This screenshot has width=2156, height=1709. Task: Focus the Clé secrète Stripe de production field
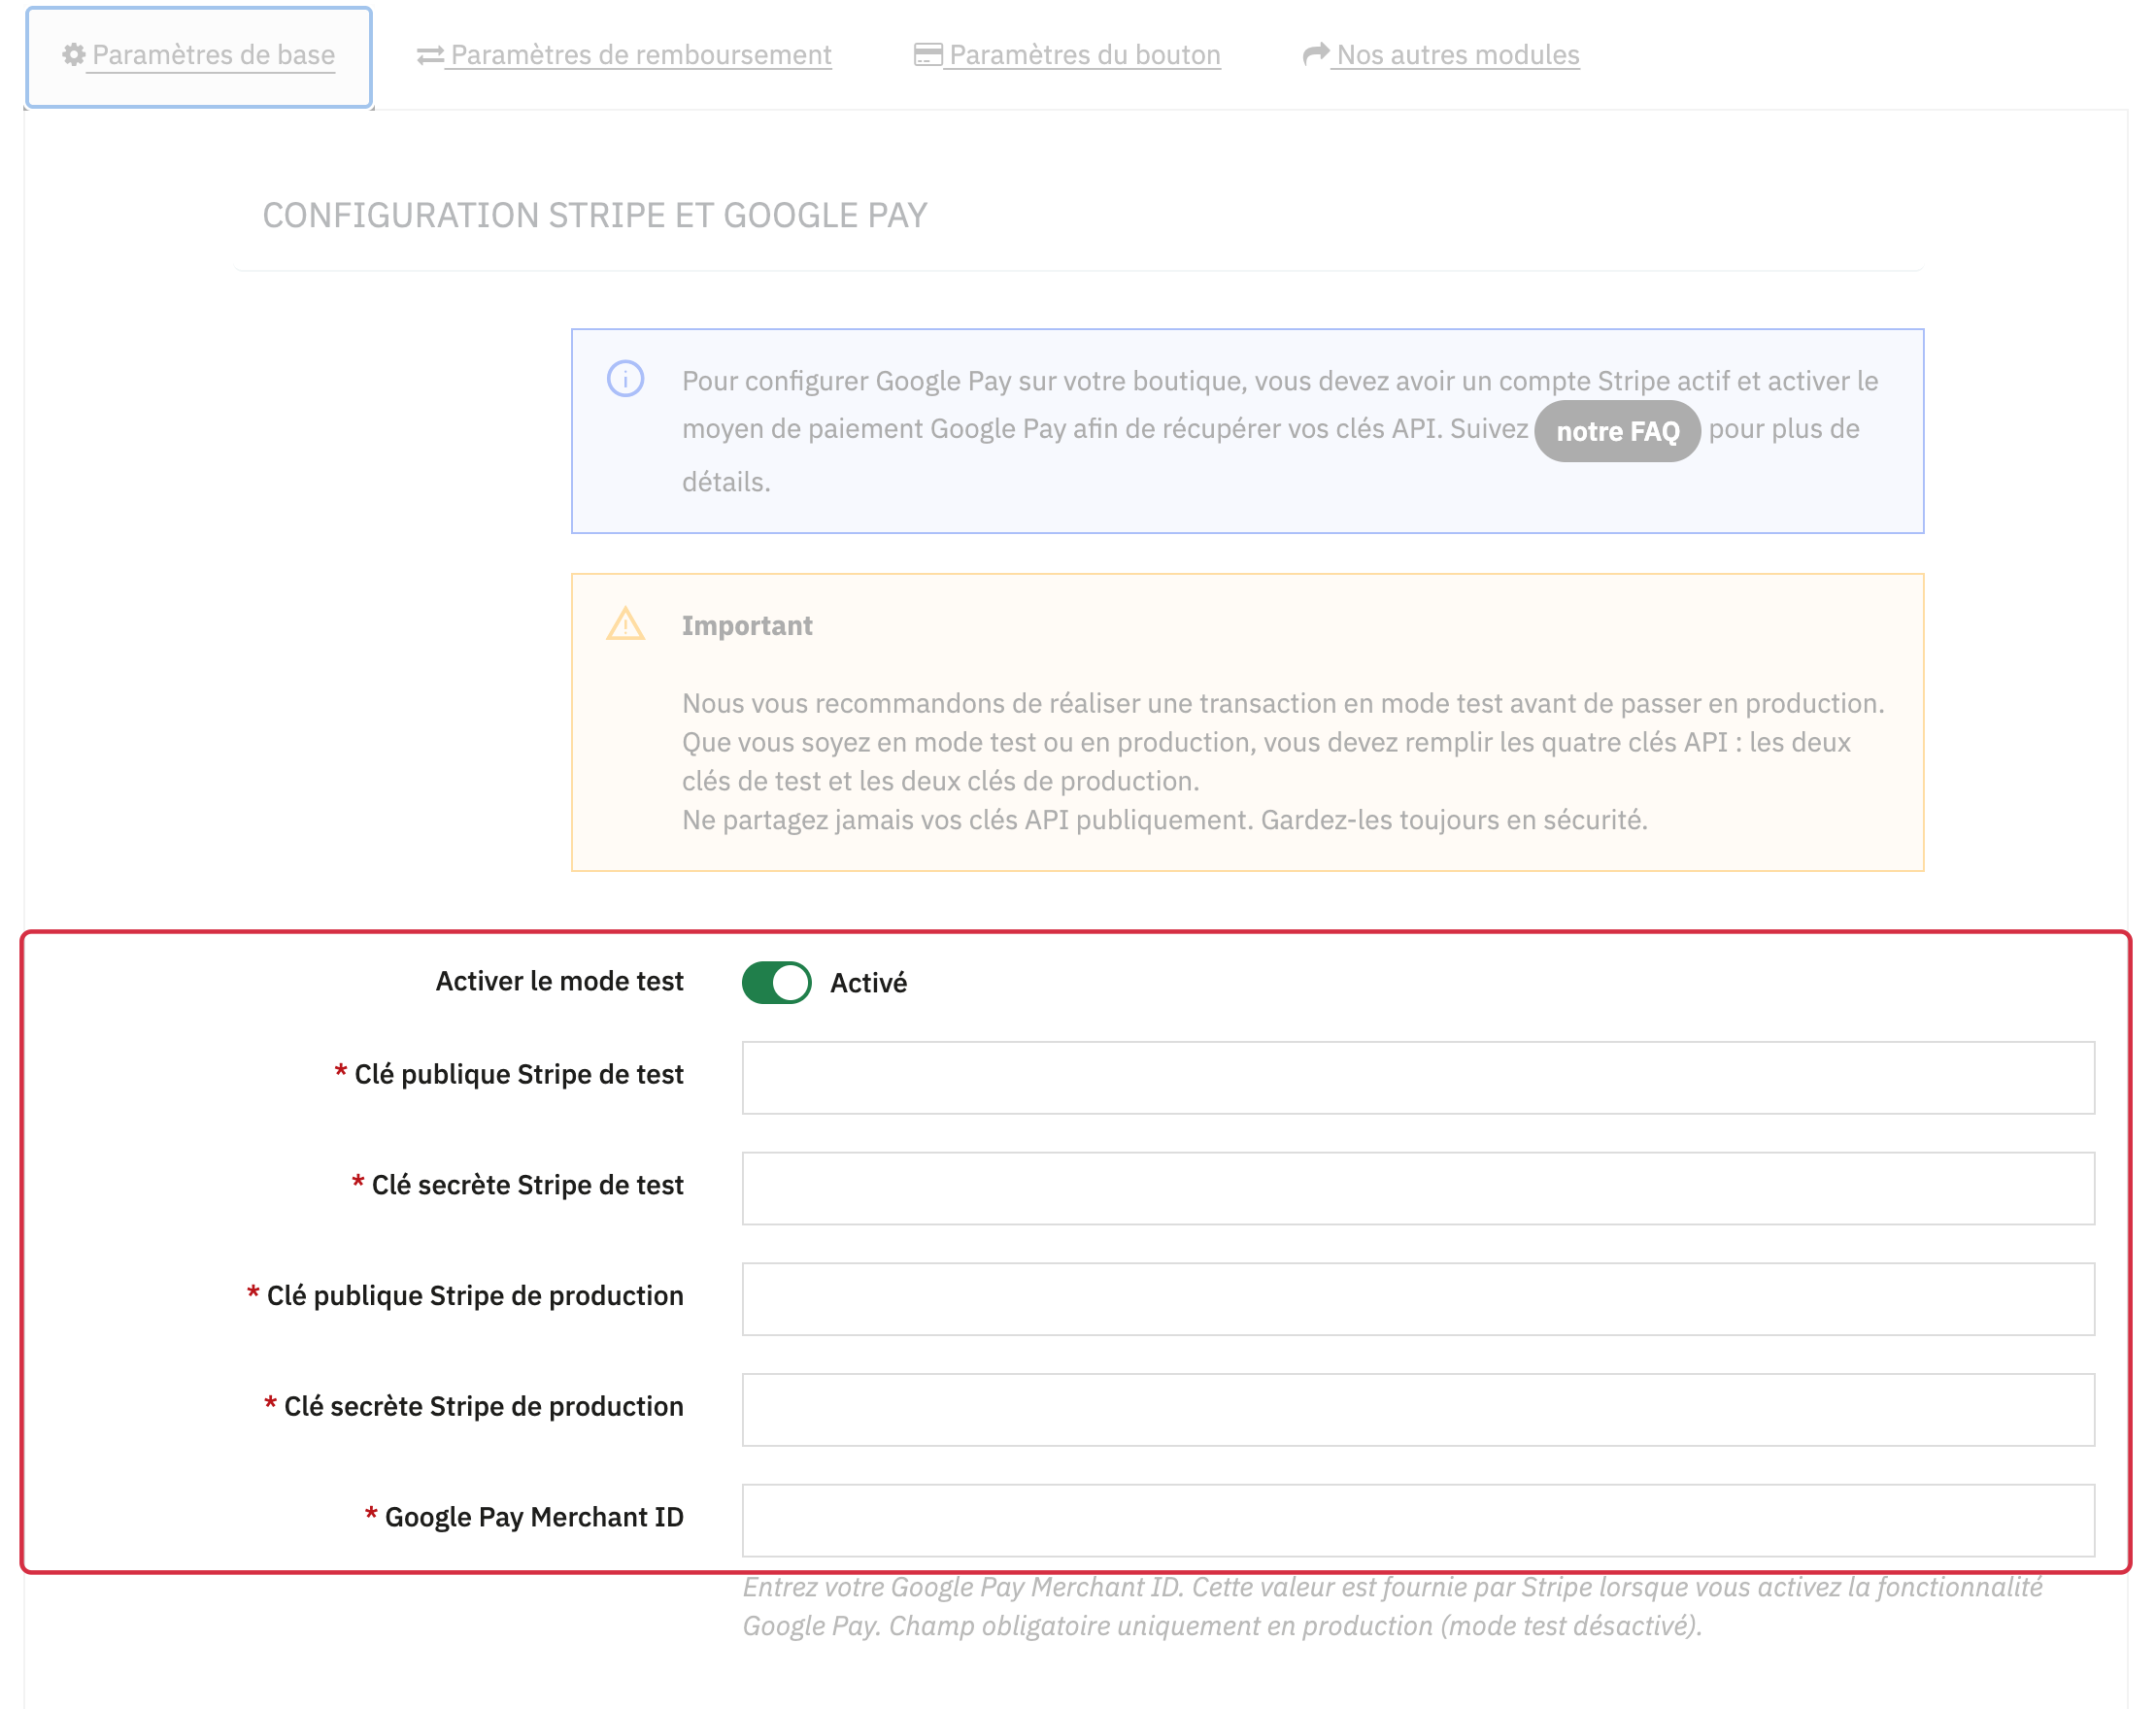[1418, 1410]
